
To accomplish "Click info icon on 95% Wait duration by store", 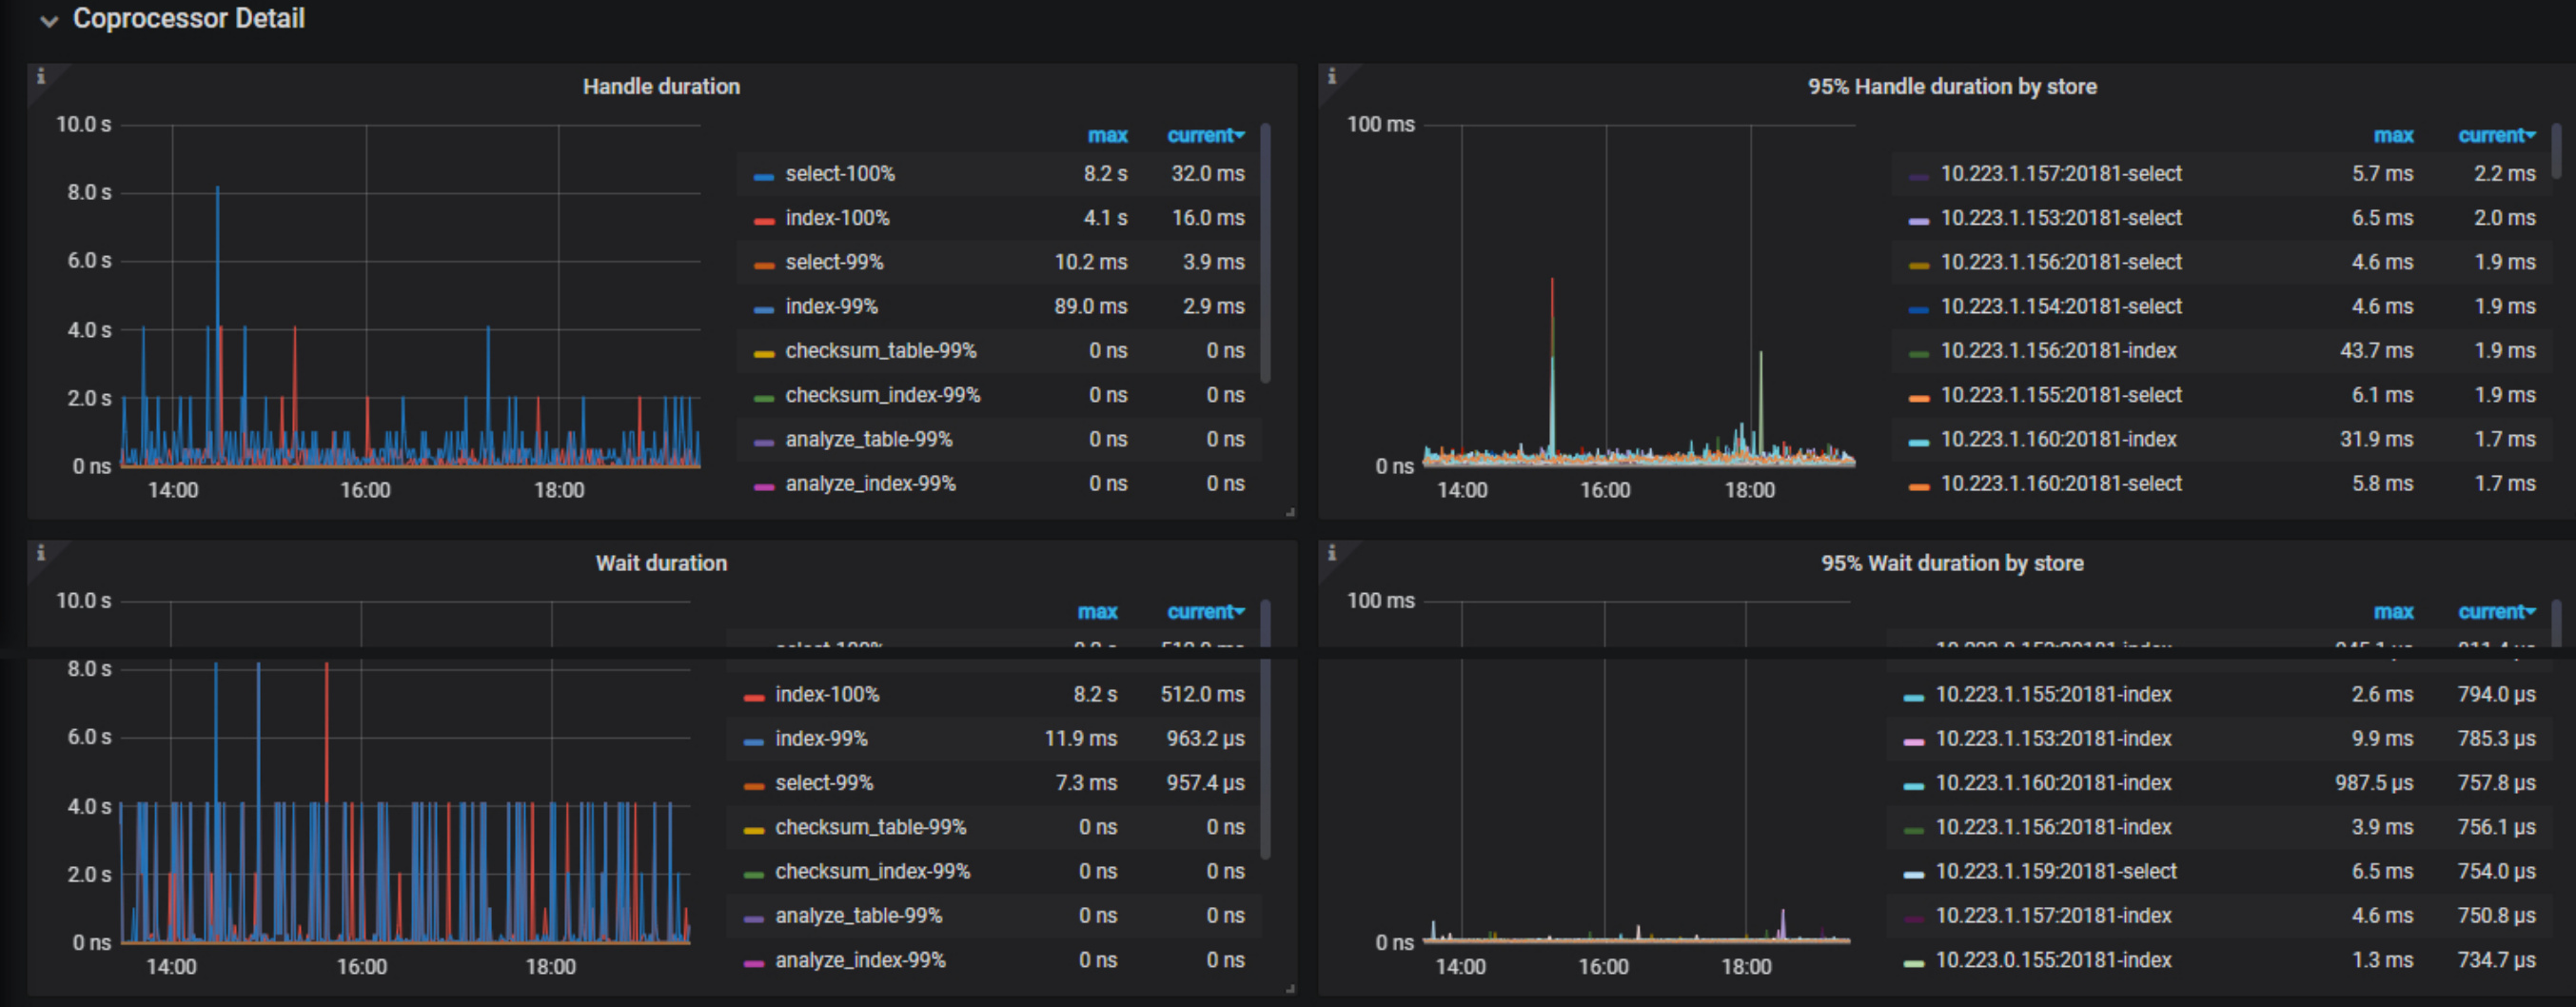I will click(x=1331, y=553).
